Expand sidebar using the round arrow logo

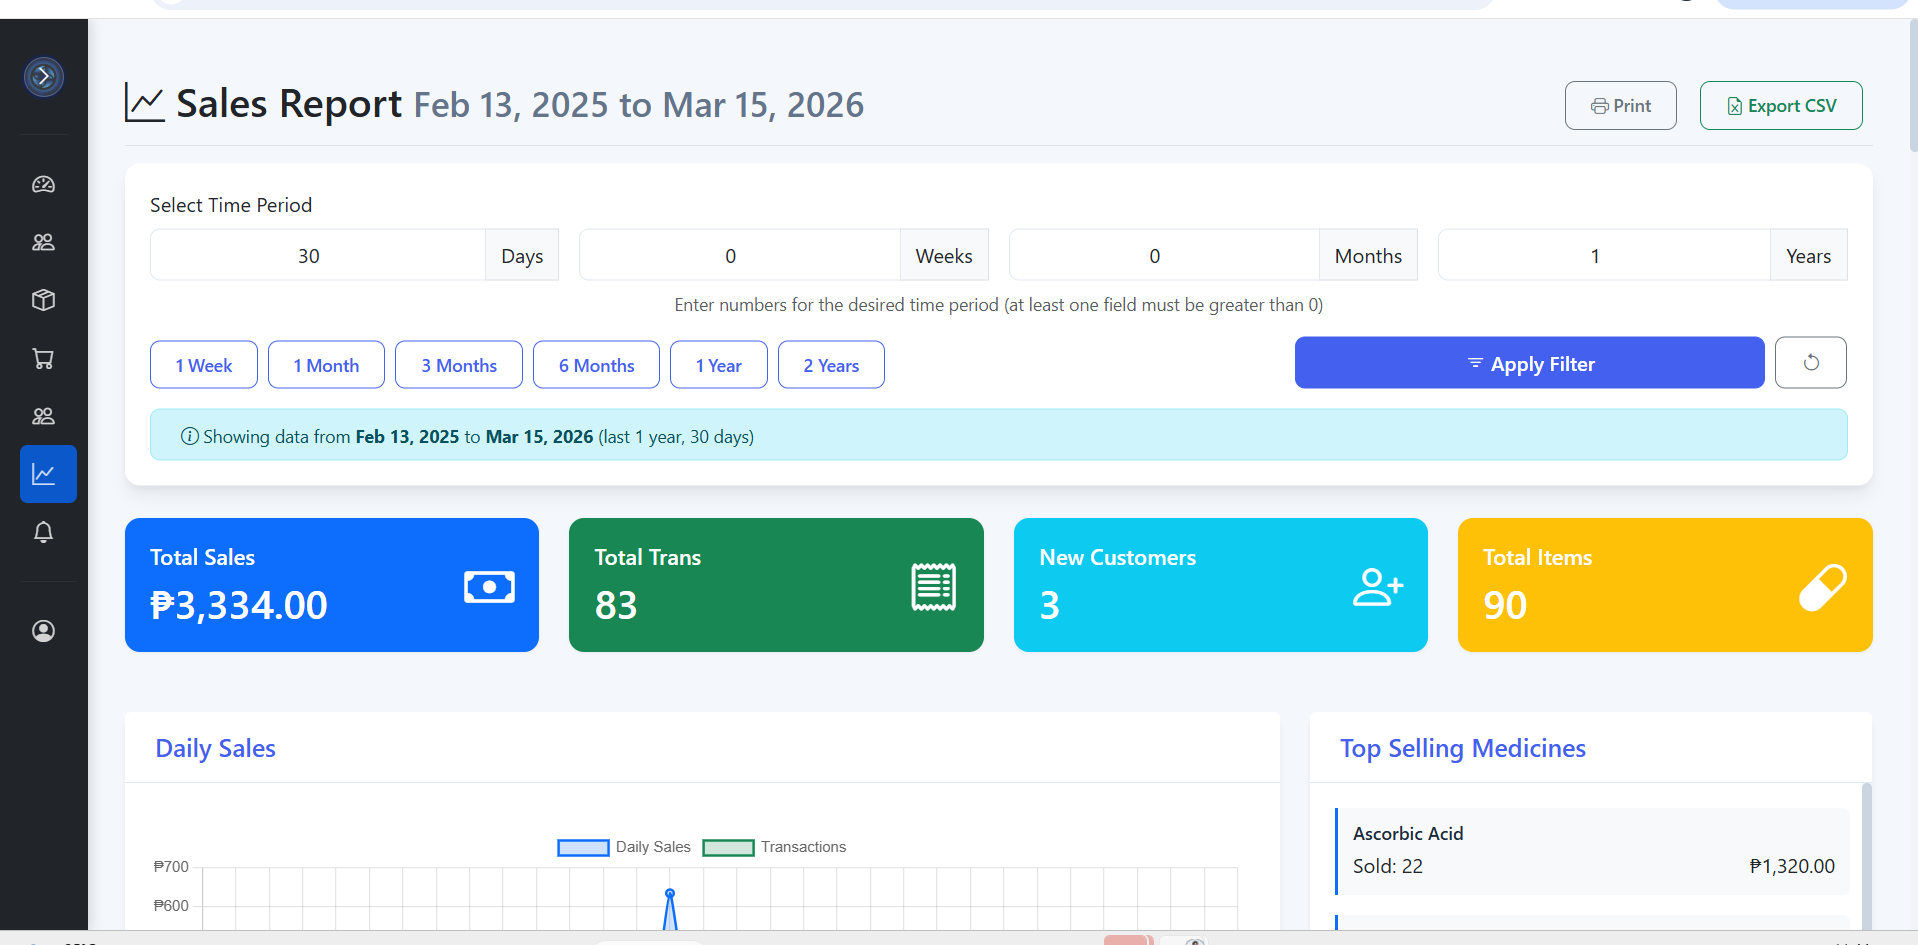(43, 77)
